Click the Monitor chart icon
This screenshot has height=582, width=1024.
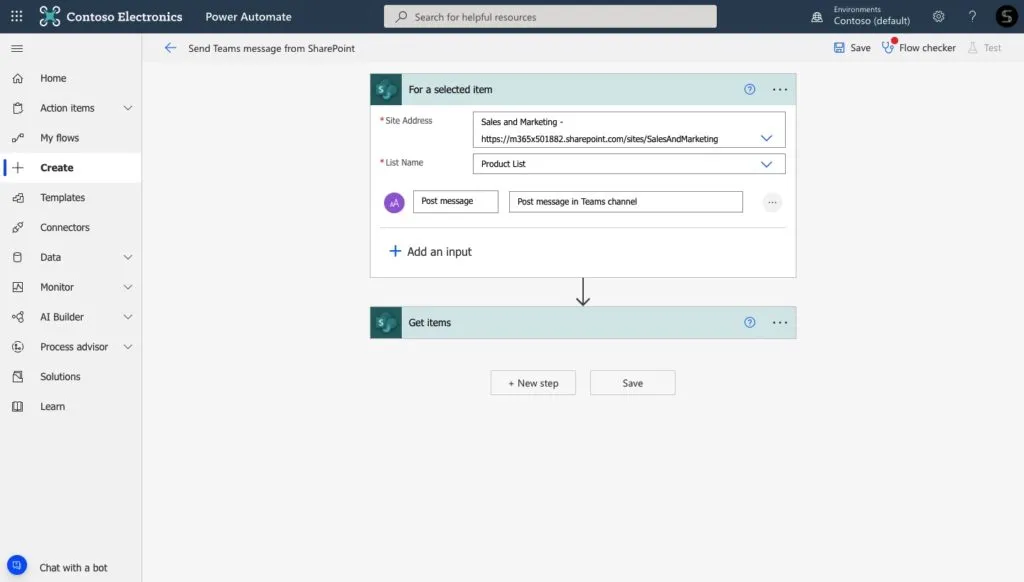(x=18, y=287)
